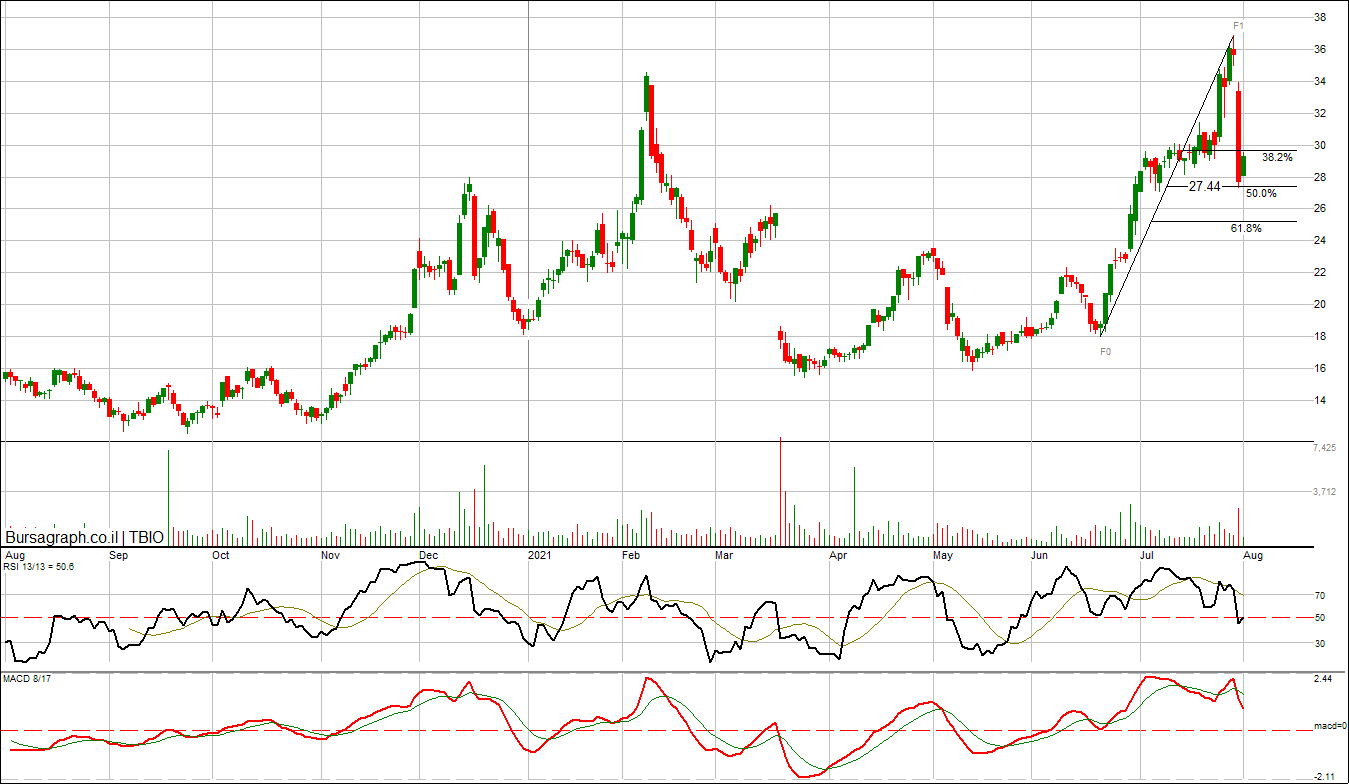This screenshot has height=784, width=1349.
Task: Click the Sep month label on the time axis
Action: pyautogui.click(x=118, y=554)
